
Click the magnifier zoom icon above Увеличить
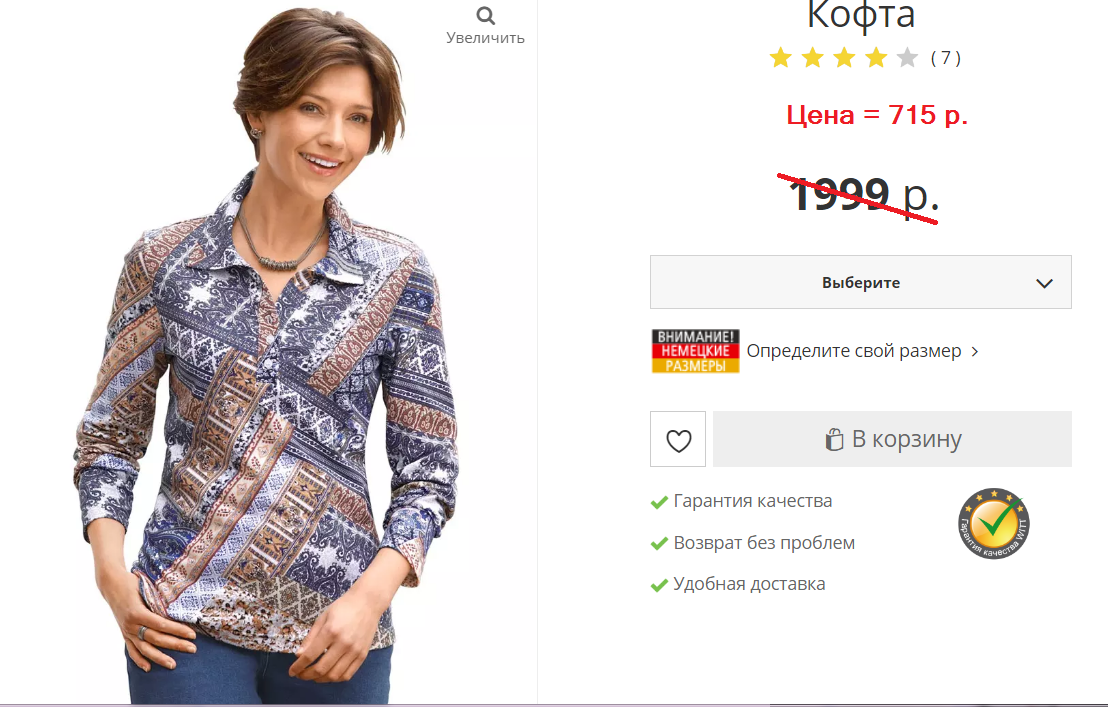[485, 15]
